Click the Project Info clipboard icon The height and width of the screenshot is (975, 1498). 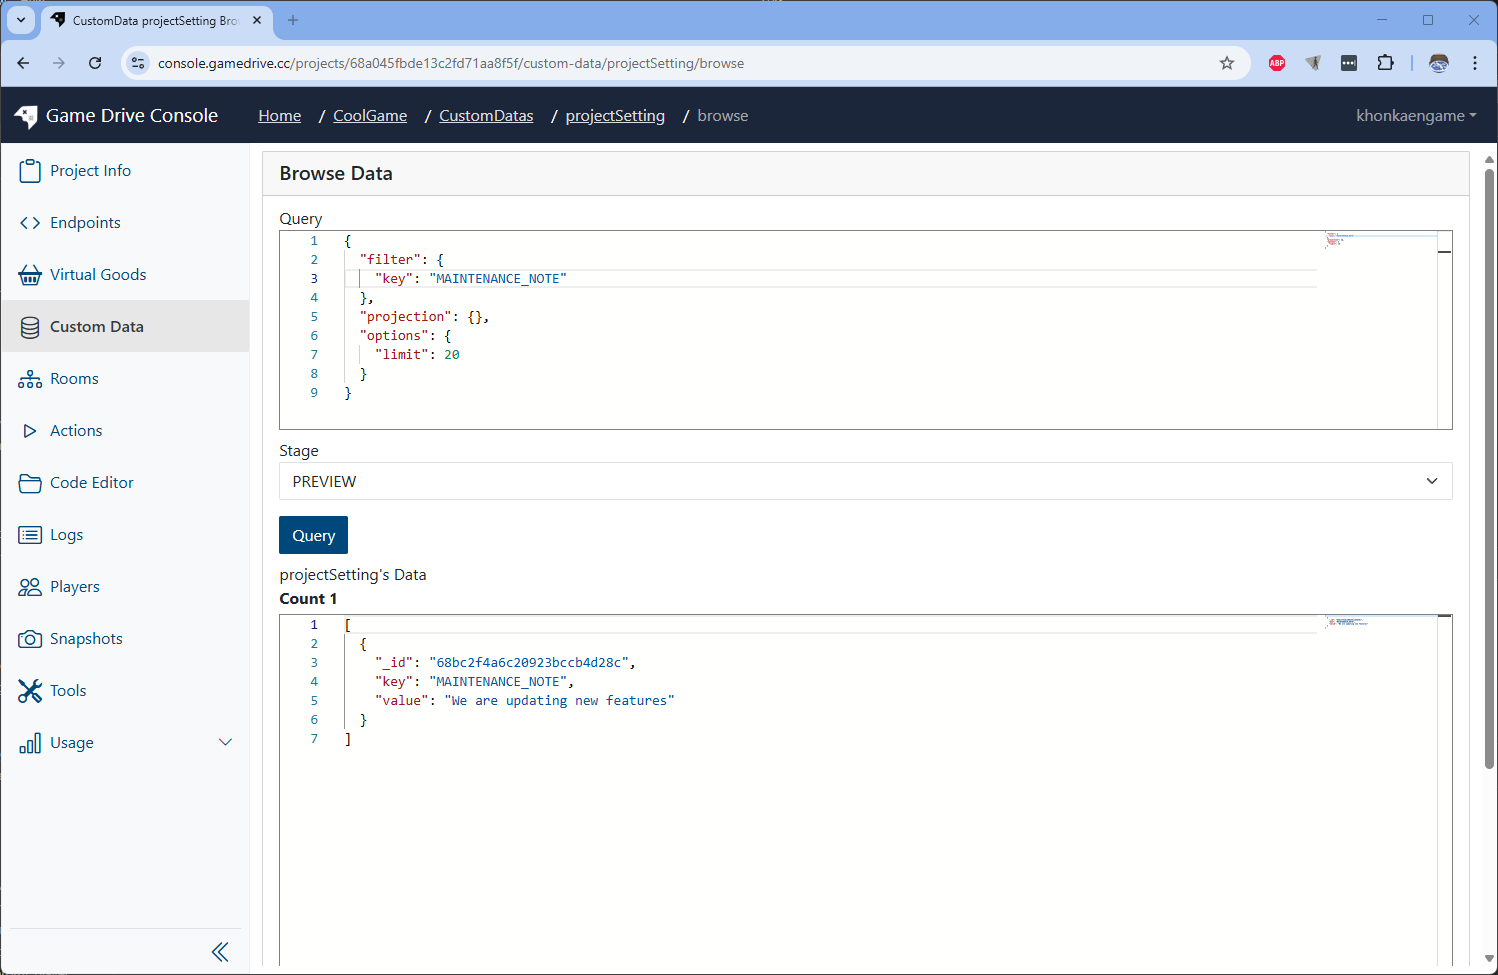[x=30, y=171]
